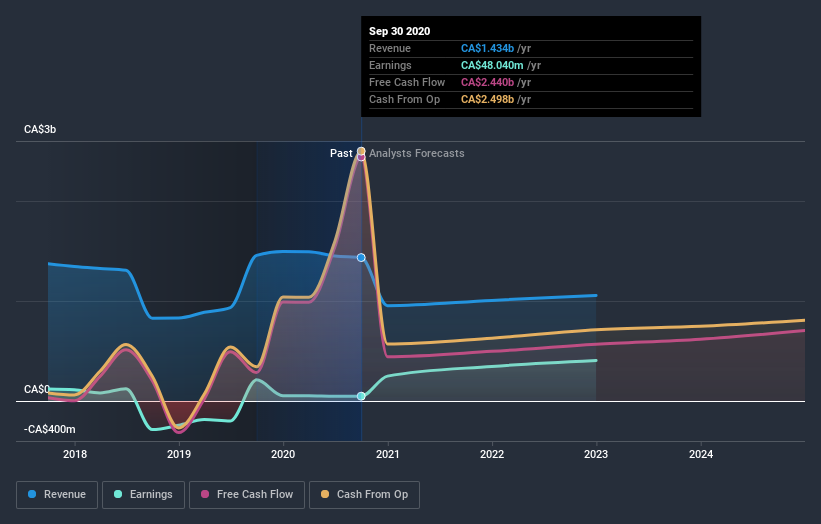
Task: Click the 'Cash From Op' row label in tooltip
Action: pos(404,99)
